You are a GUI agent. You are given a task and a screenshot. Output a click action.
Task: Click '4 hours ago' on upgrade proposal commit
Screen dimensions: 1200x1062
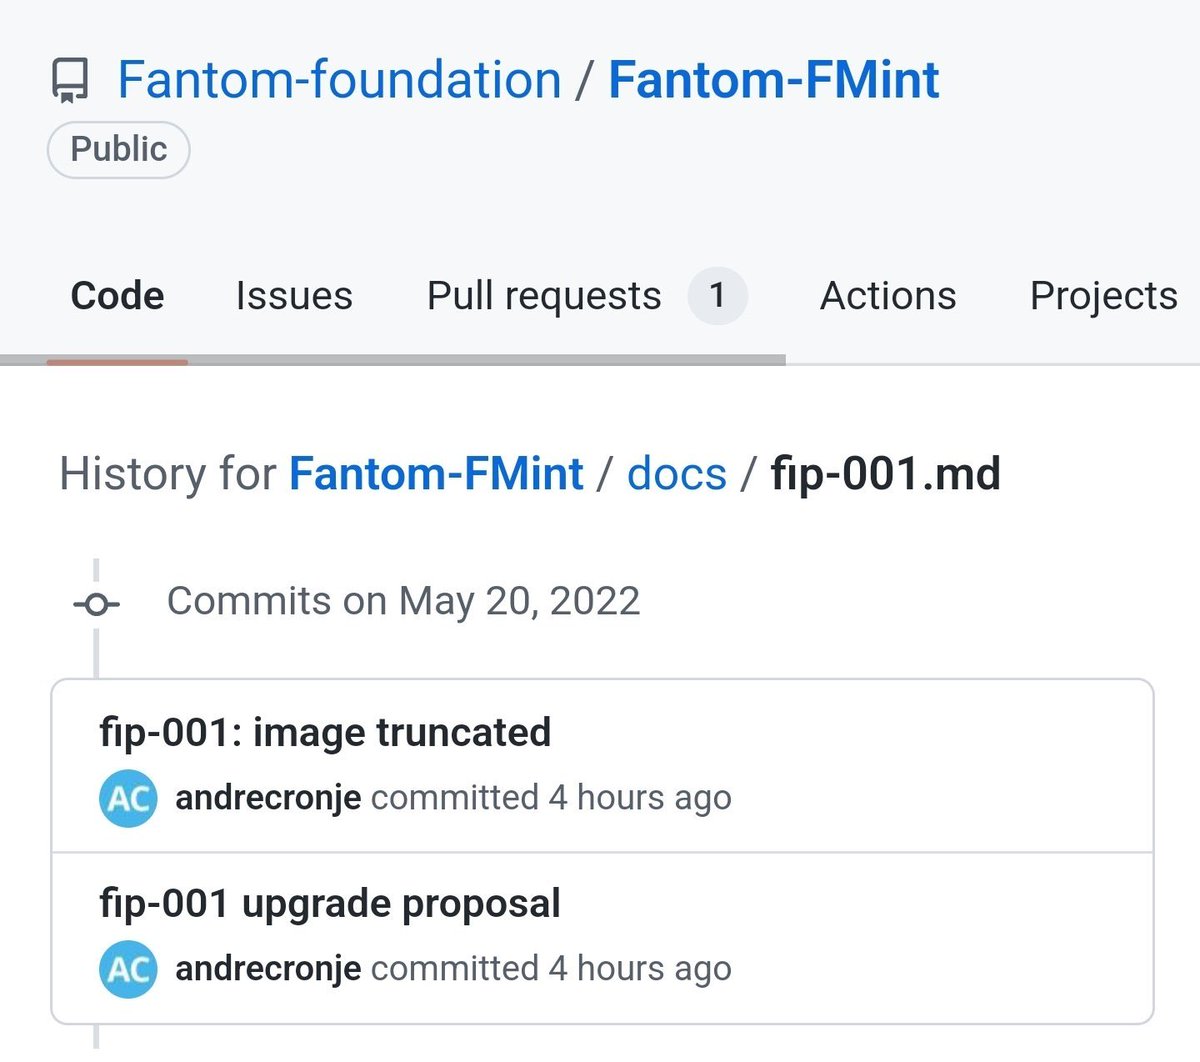coord(640,968)
